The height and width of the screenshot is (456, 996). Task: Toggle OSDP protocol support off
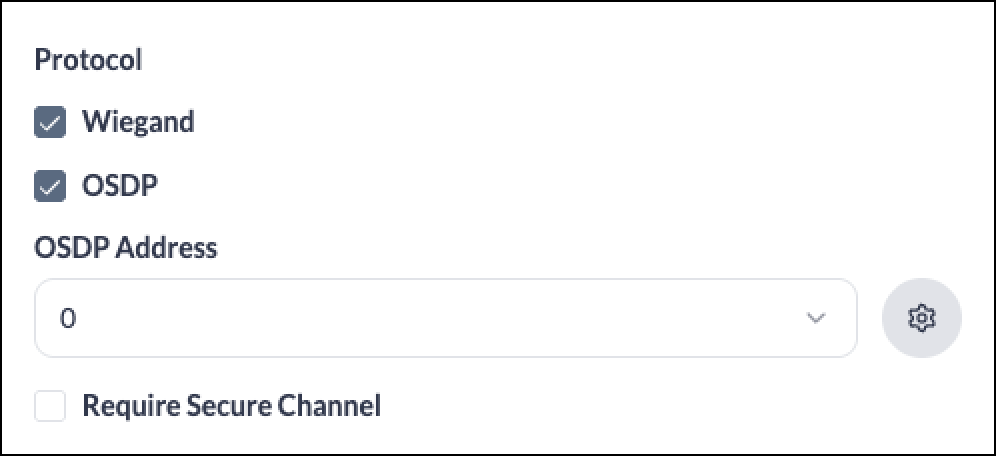point(50,186)
